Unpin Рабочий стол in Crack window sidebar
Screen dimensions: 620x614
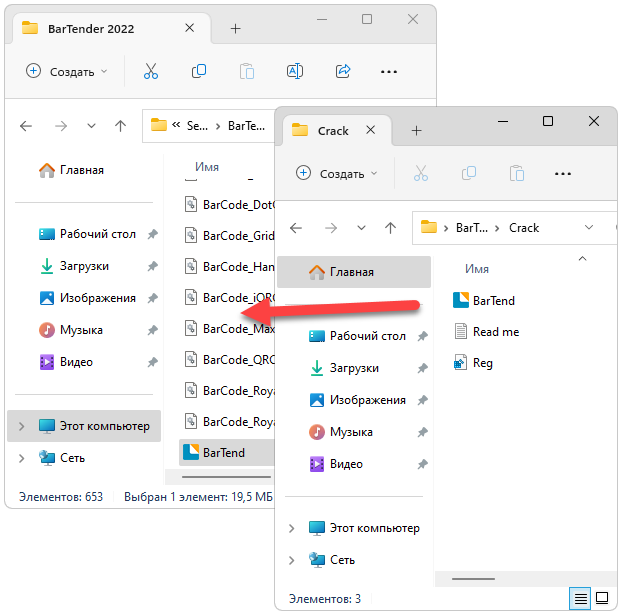pos(423,336)
